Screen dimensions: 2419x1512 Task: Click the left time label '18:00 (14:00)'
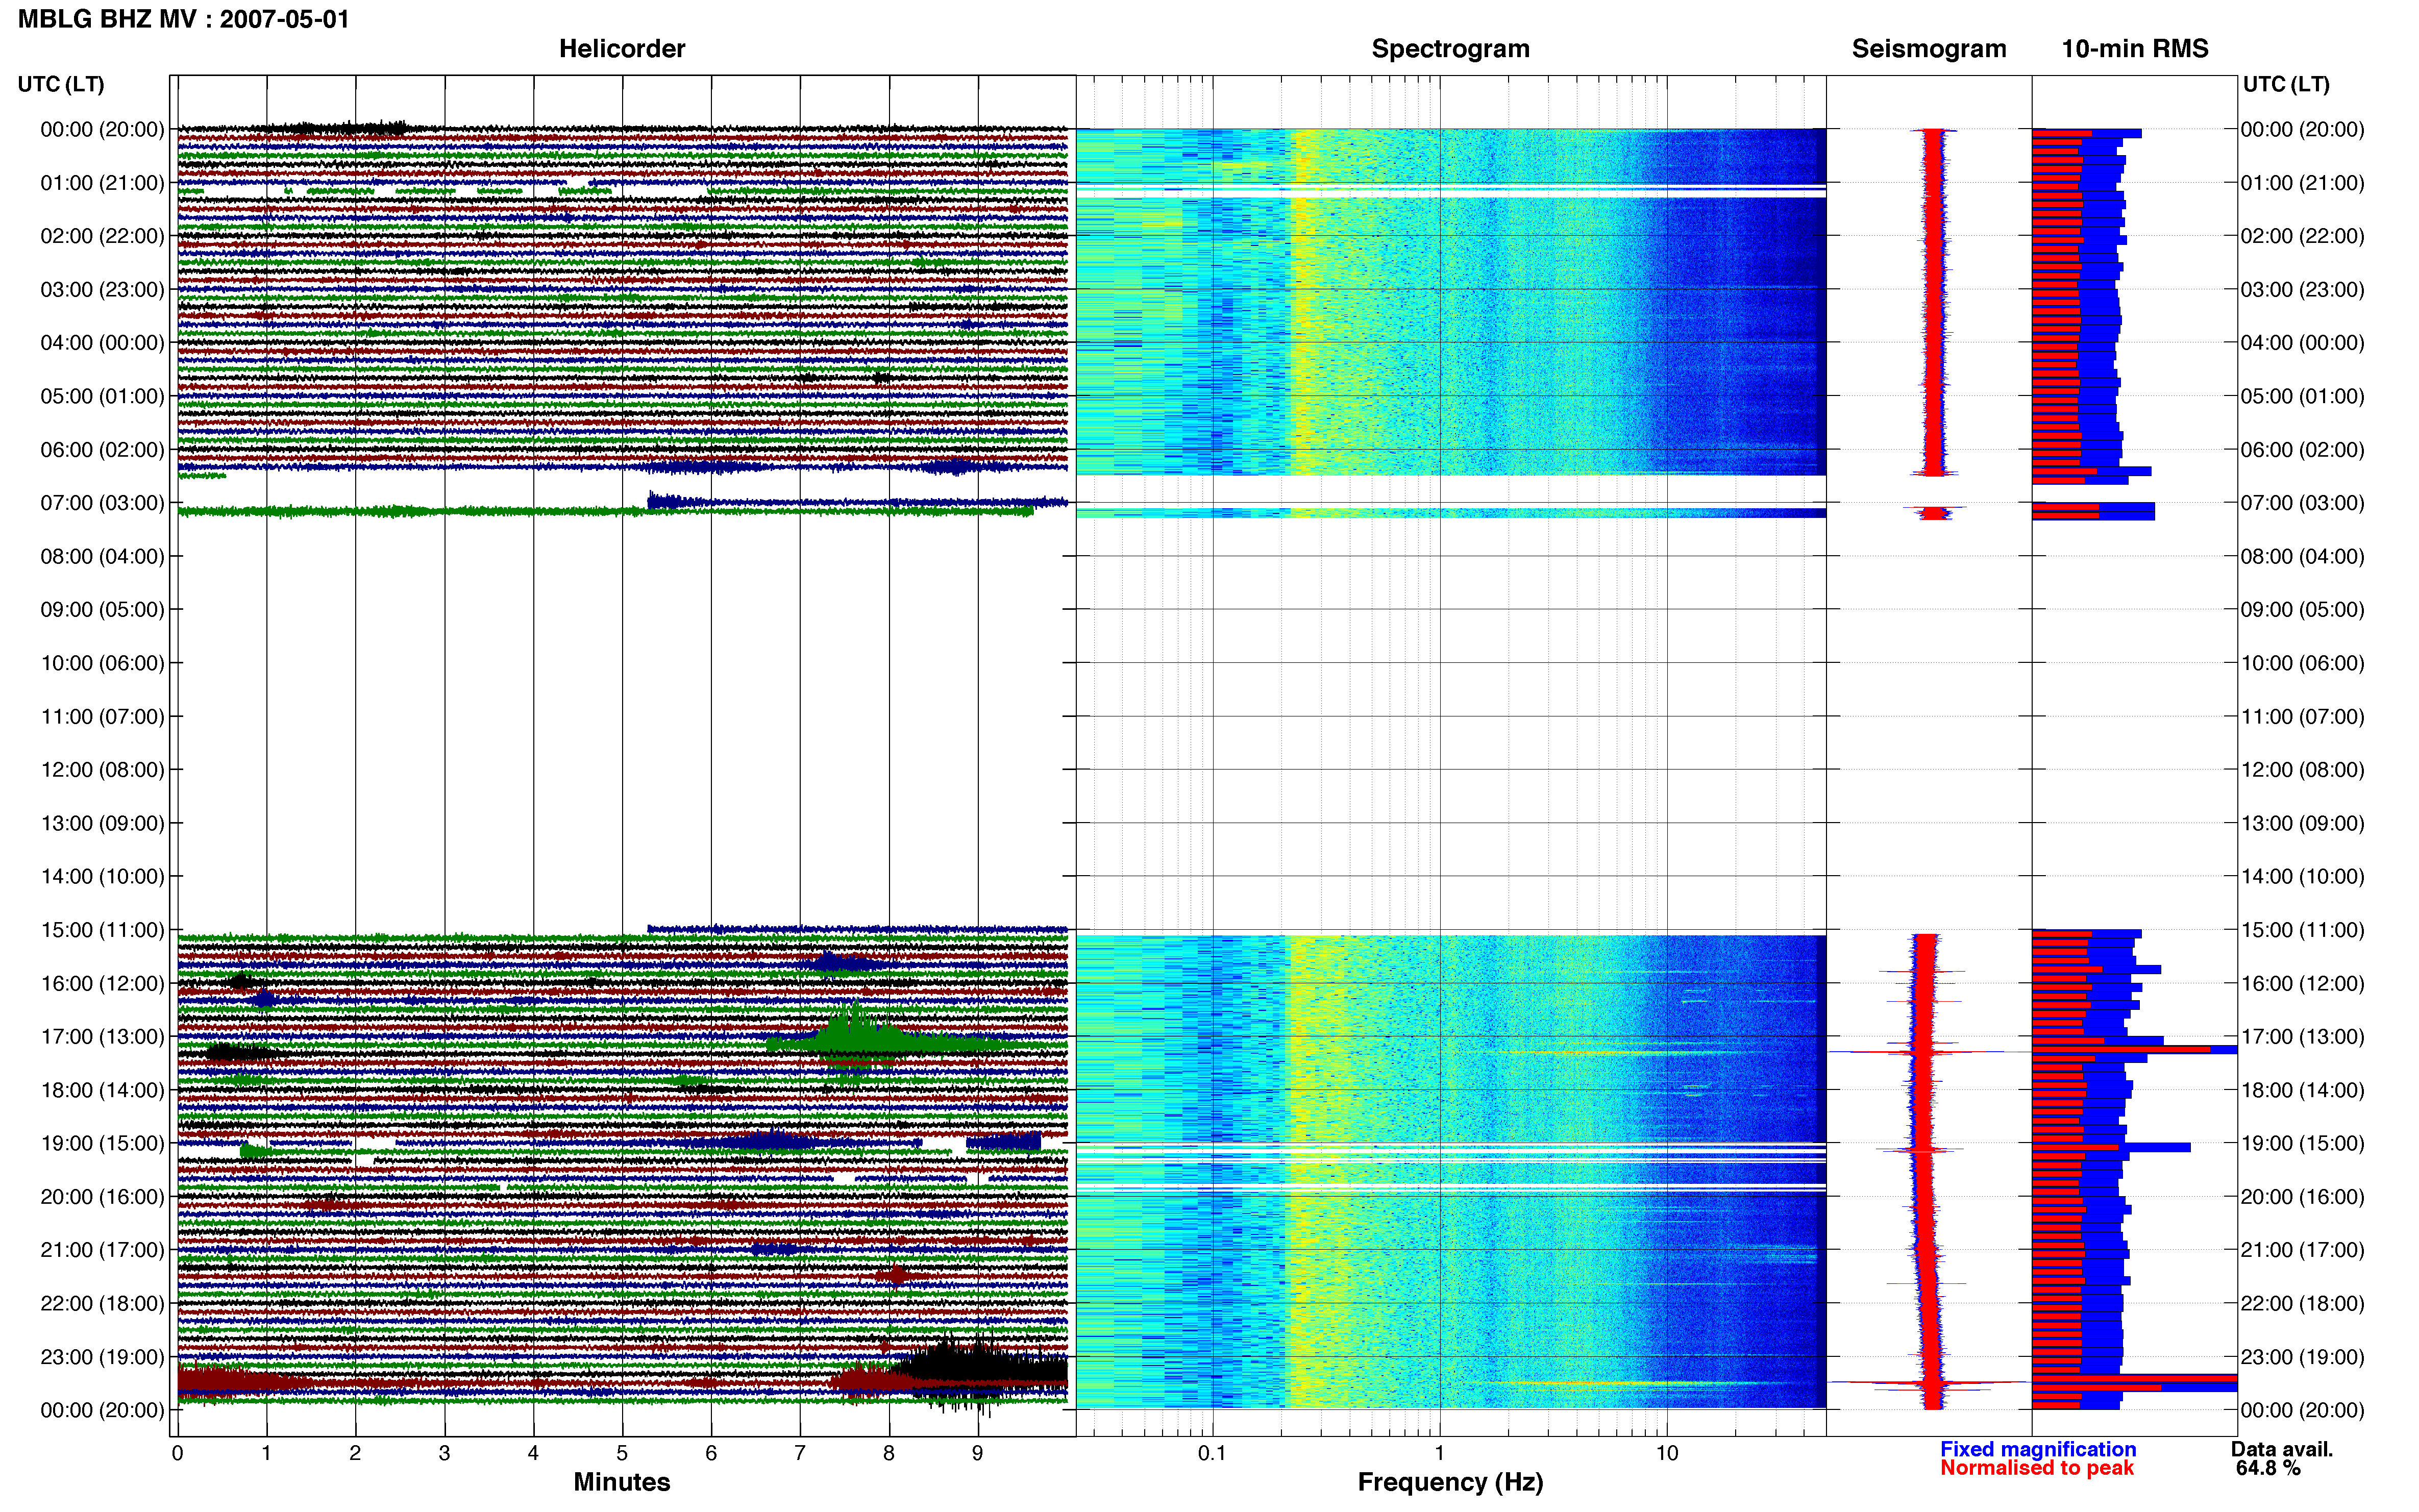click(x=102, y=1090)
